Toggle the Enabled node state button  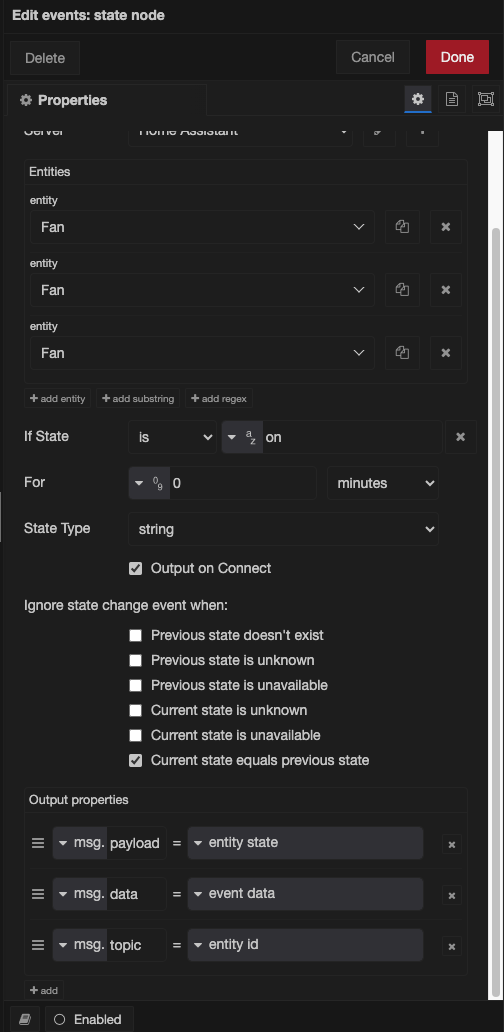89,1019
